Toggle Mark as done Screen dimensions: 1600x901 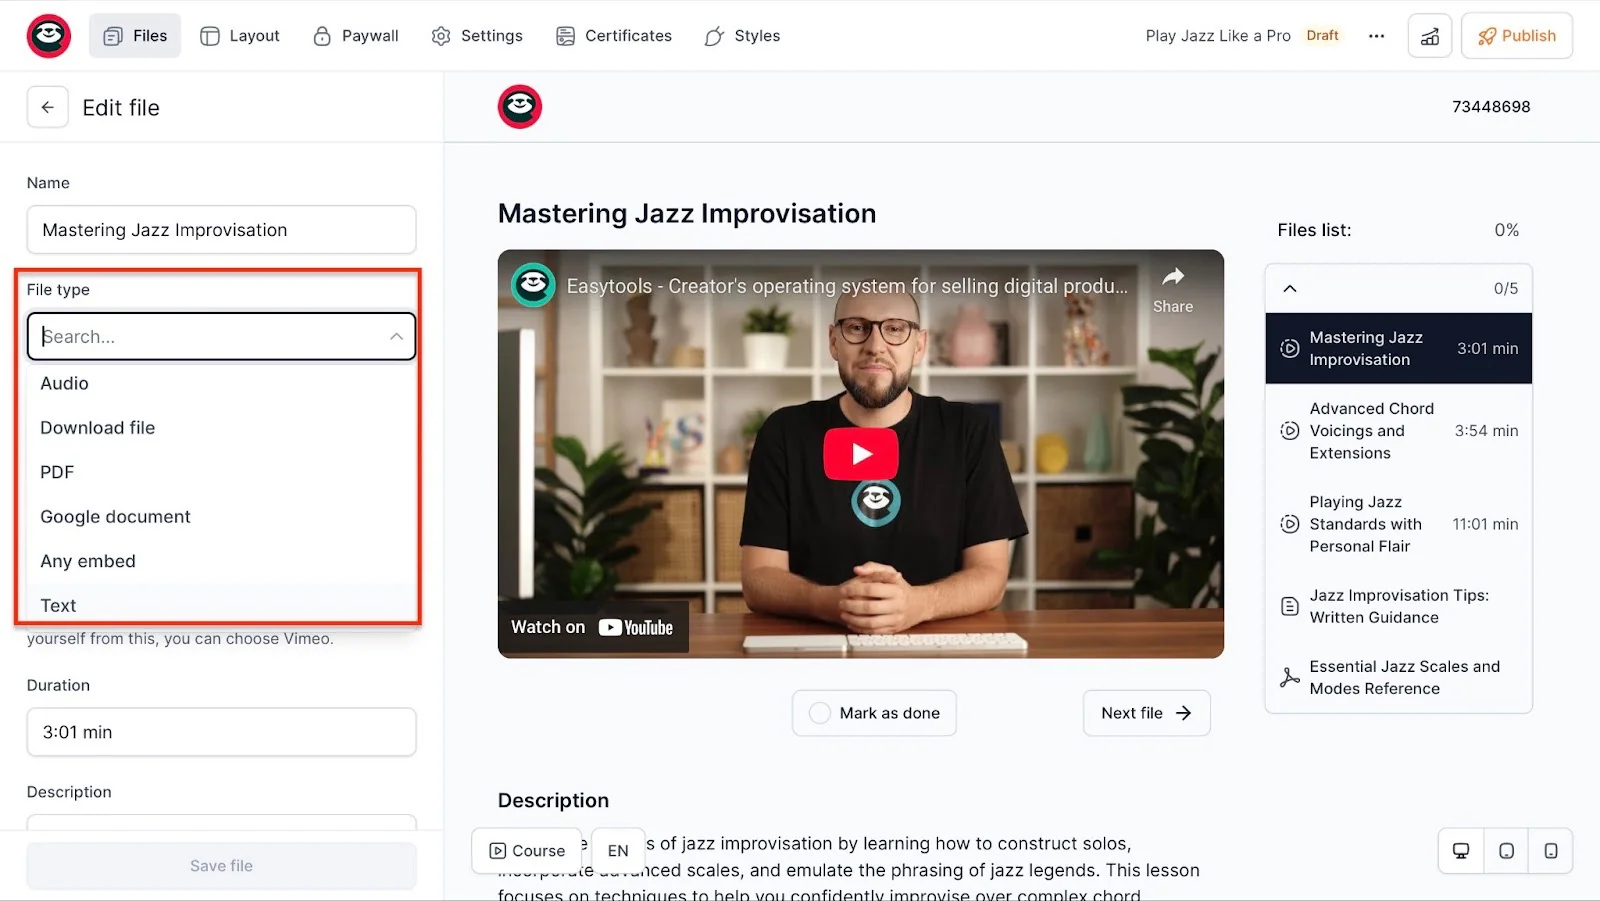coord(874,713)
